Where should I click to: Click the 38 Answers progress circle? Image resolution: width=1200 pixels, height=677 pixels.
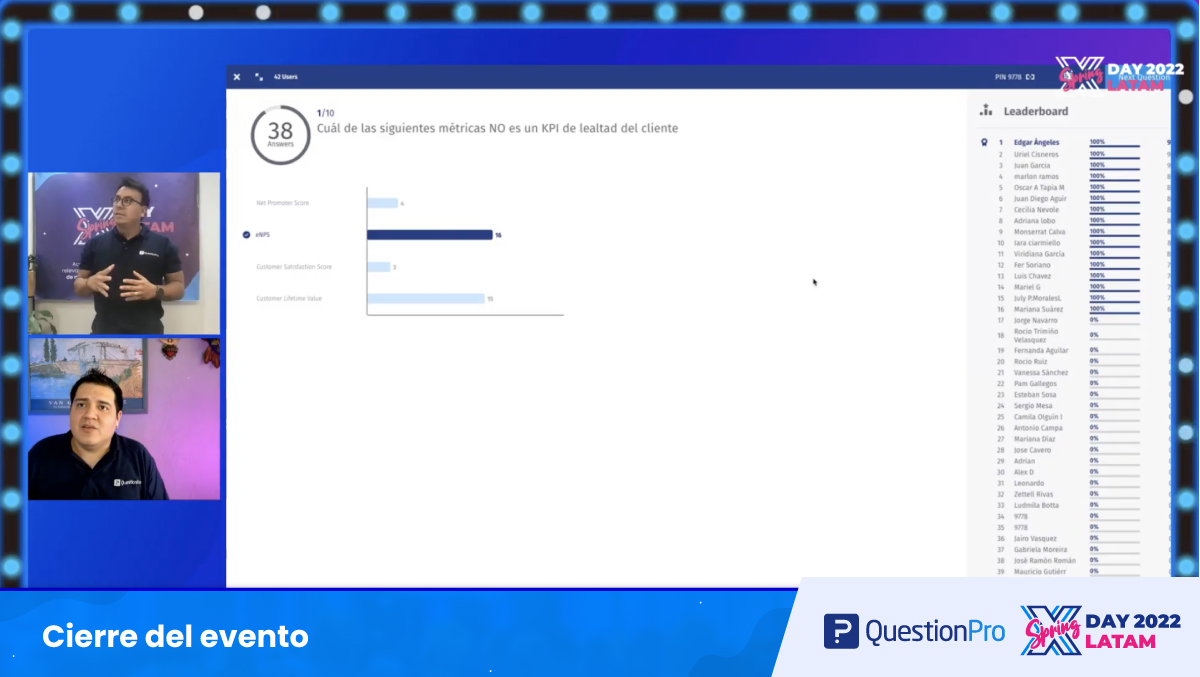pyautogui.click(x=280, y=135)
